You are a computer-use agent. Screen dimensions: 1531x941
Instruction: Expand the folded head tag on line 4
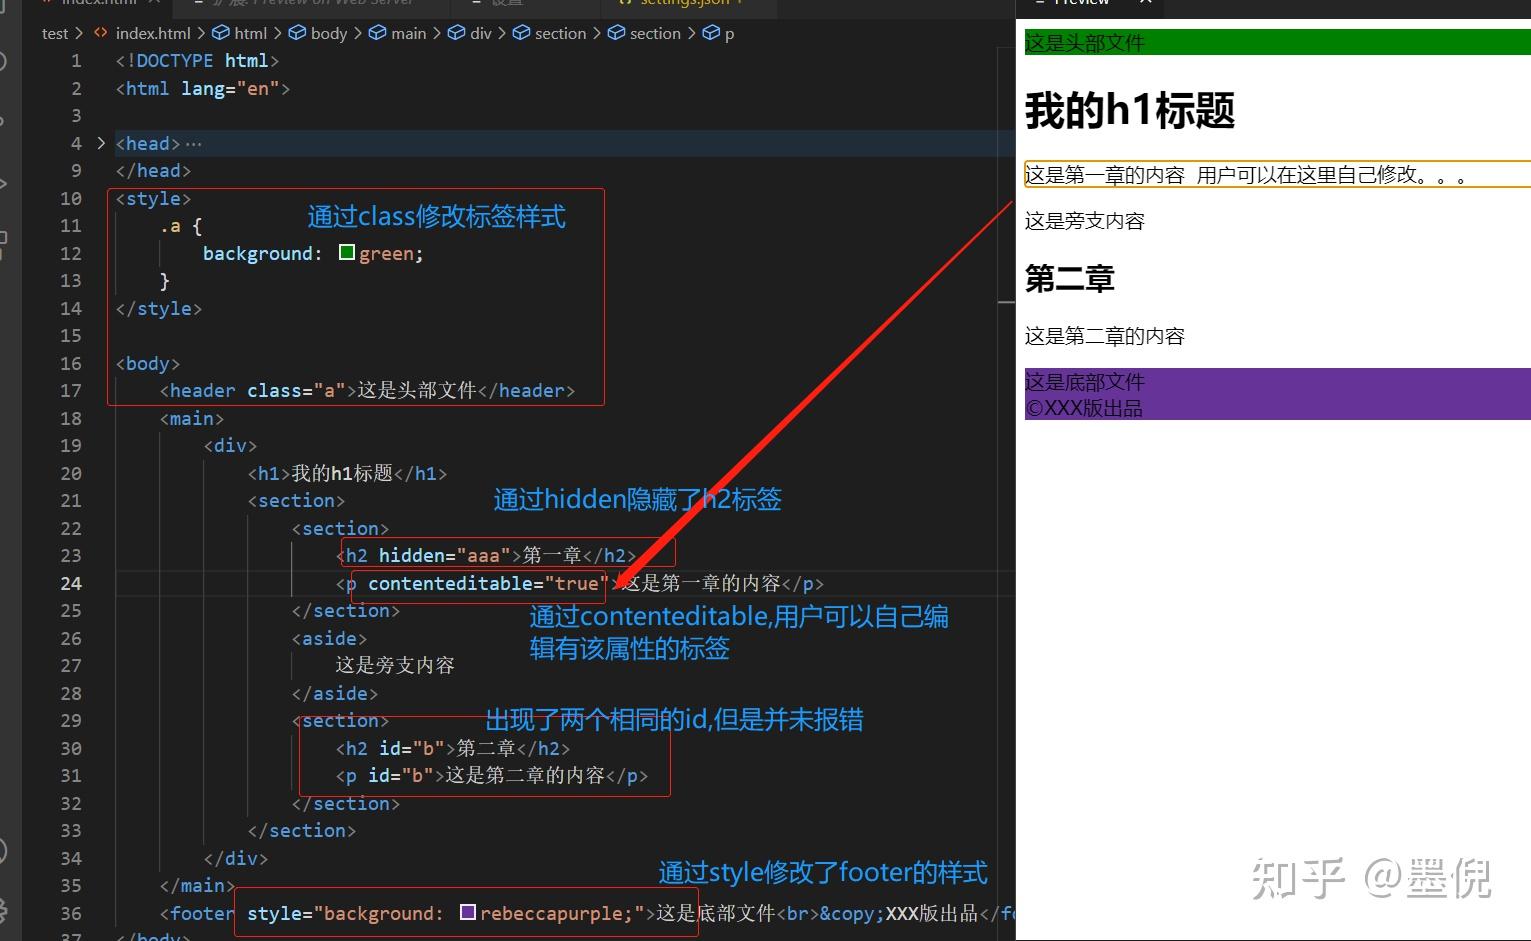[101, 143]
